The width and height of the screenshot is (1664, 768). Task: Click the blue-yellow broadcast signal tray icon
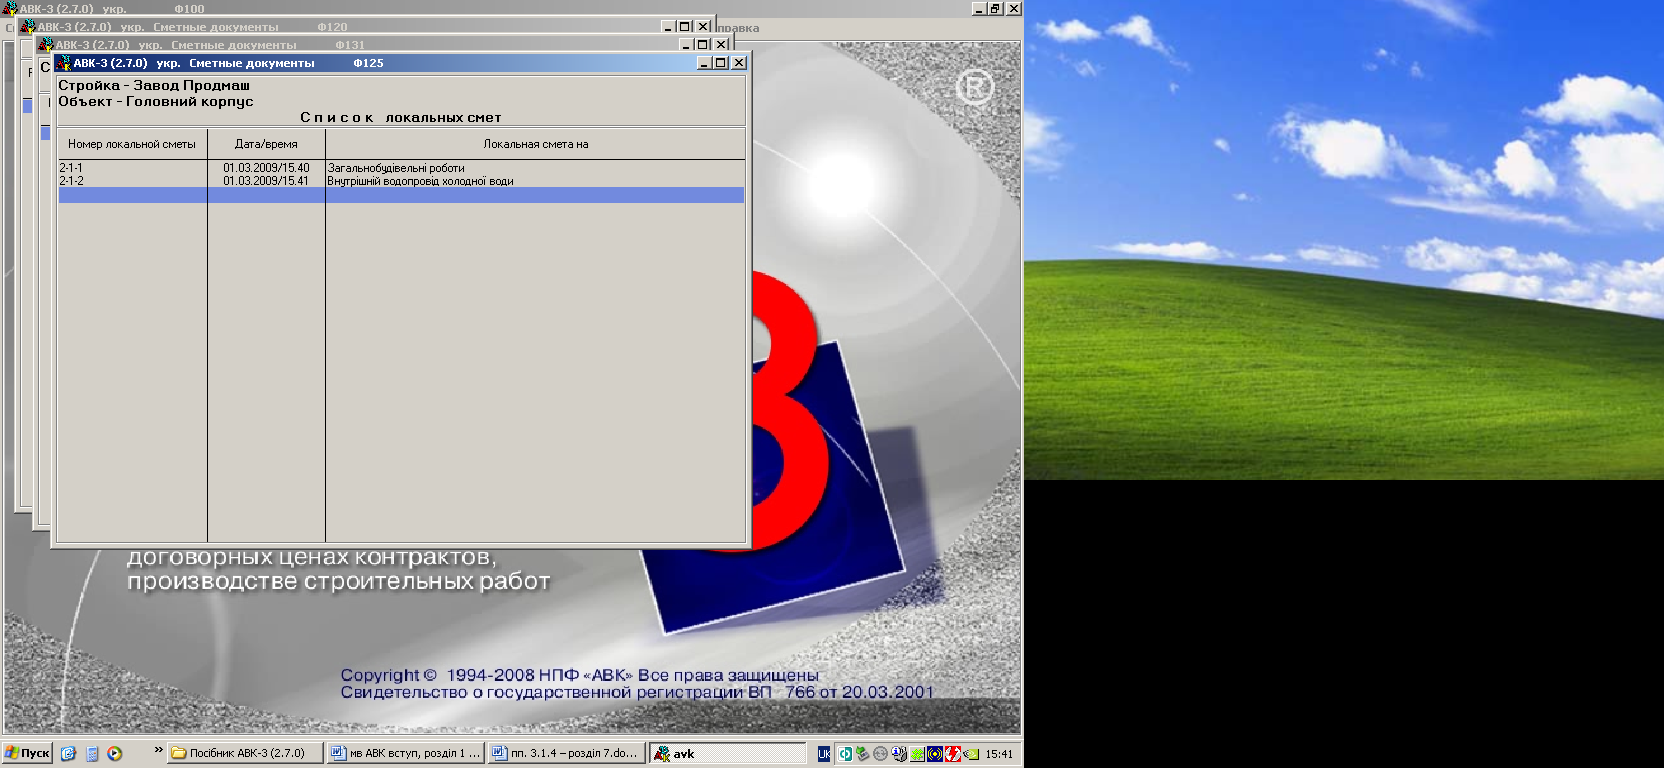coord(935,754)
